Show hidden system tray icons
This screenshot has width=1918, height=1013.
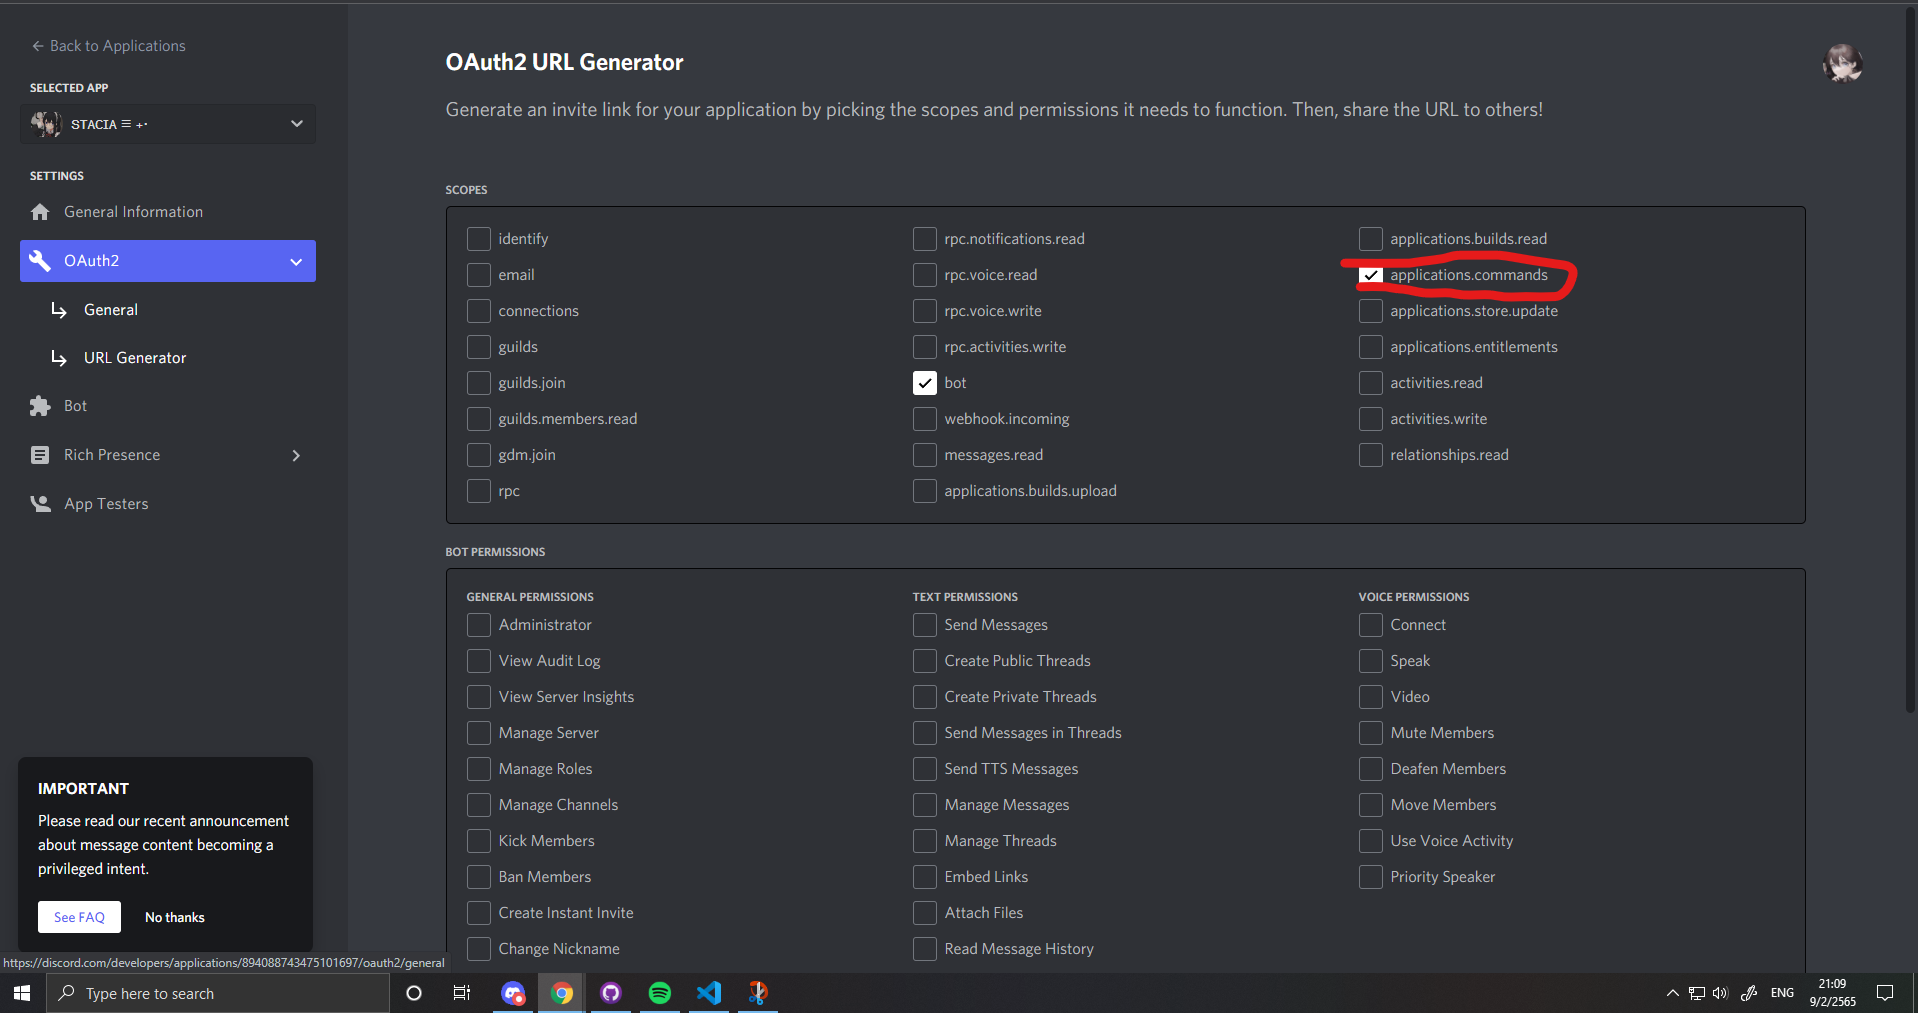[1672, 993]
